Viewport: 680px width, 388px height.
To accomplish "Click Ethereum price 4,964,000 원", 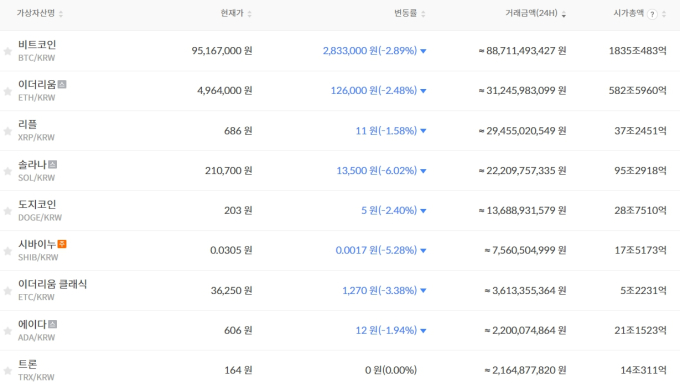I will click(x=225, y=91).
